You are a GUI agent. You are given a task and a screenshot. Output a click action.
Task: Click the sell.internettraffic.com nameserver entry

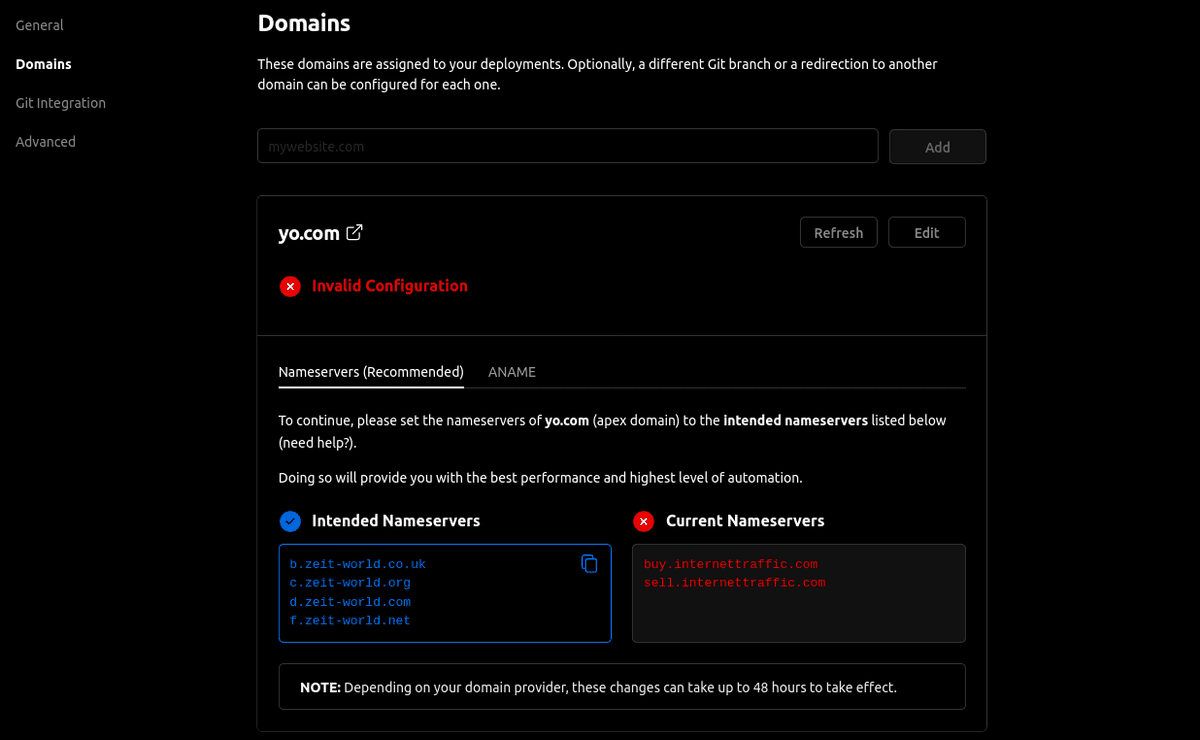coord(735,582)
